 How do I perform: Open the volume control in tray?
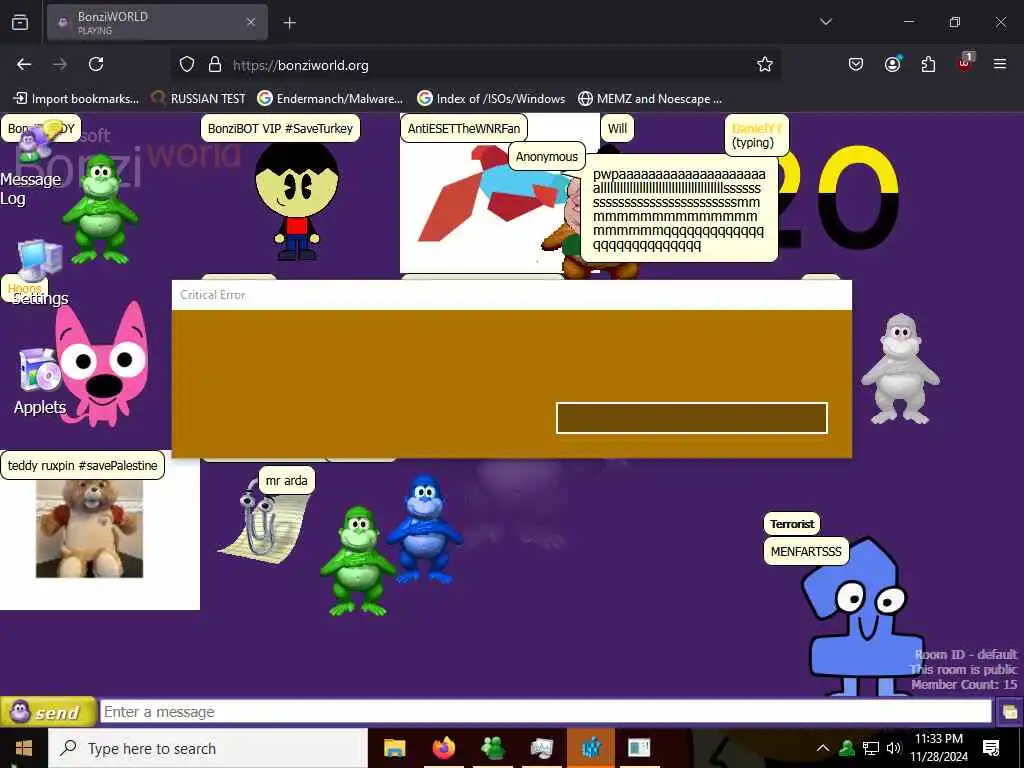coord(893,748)
